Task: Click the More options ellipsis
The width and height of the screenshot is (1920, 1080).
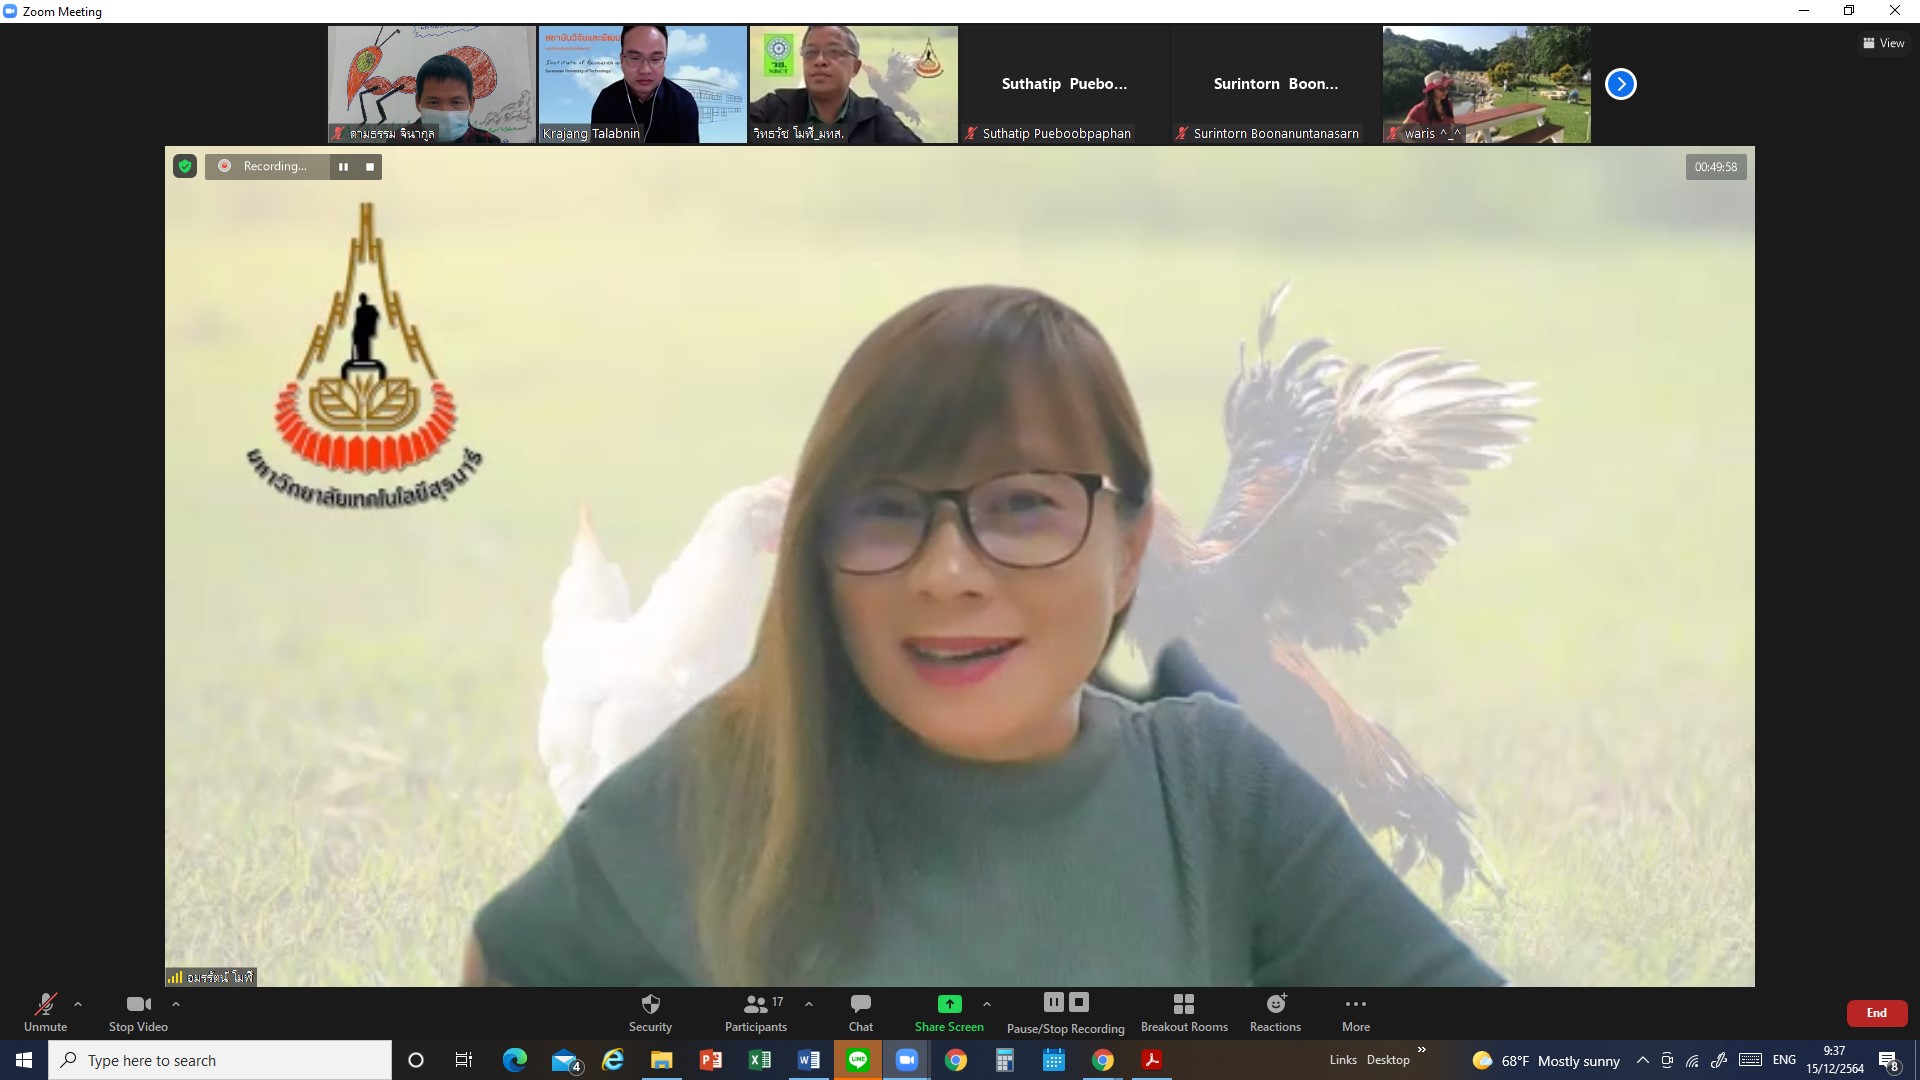Action: click(x=1356, y=1011)
